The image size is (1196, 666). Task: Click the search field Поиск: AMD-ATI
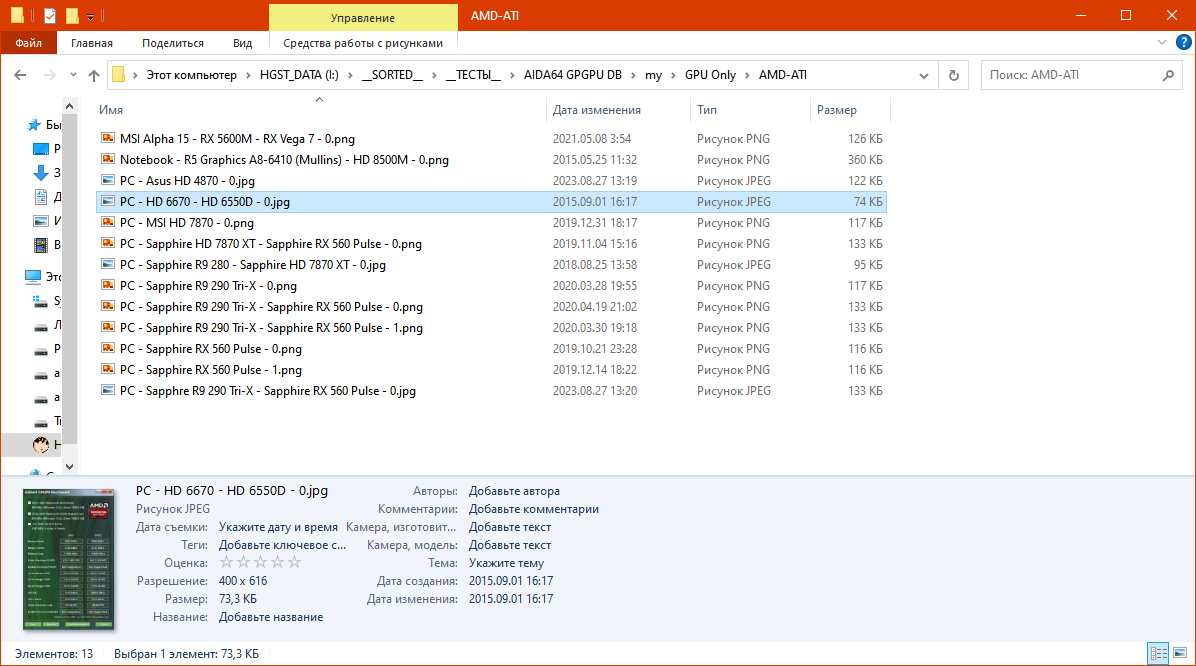point(1072,75)
